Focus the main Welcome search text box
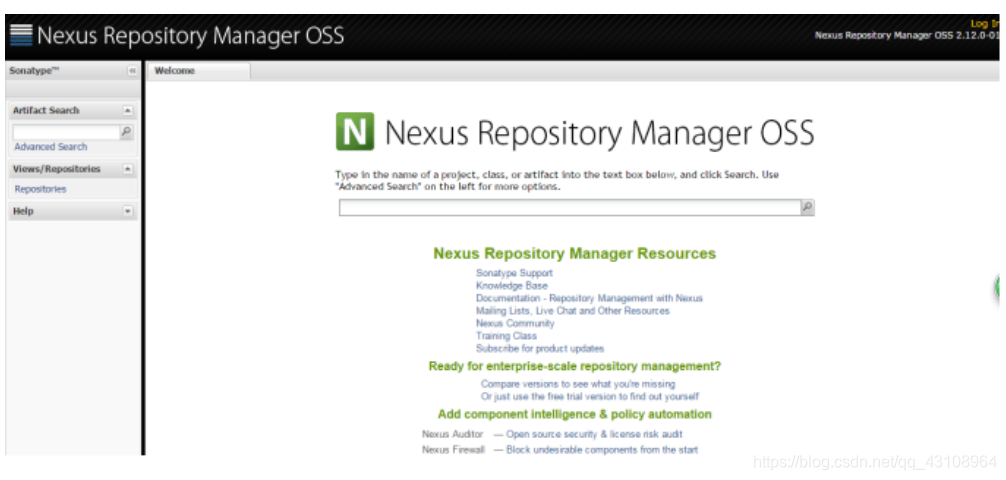 pos(570,207)
